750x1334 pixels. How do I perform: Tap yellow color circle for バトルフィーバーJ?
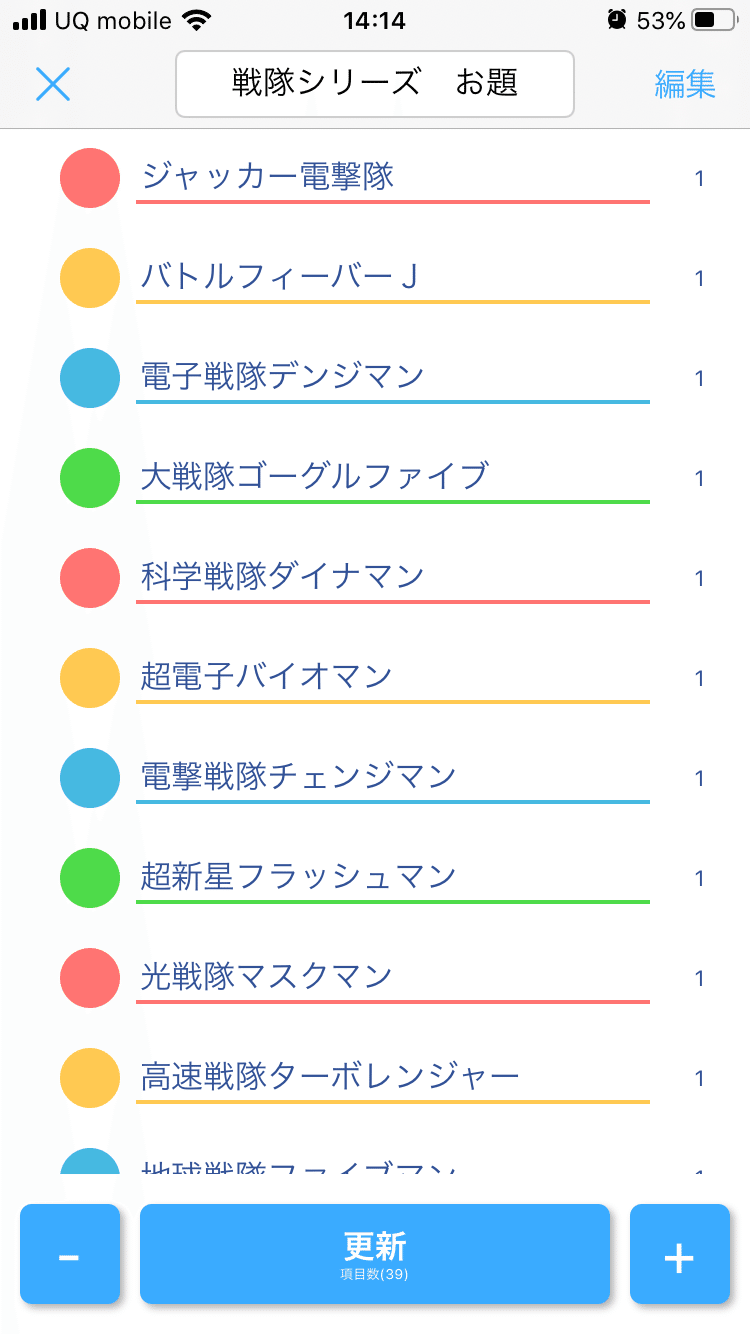coord(90,278)
